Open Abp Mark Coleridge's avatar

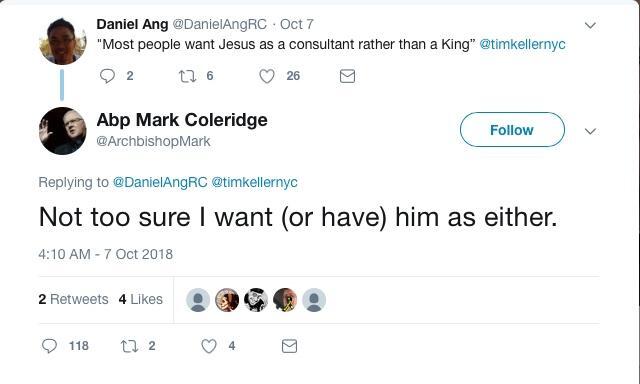[x=62, y=131]
